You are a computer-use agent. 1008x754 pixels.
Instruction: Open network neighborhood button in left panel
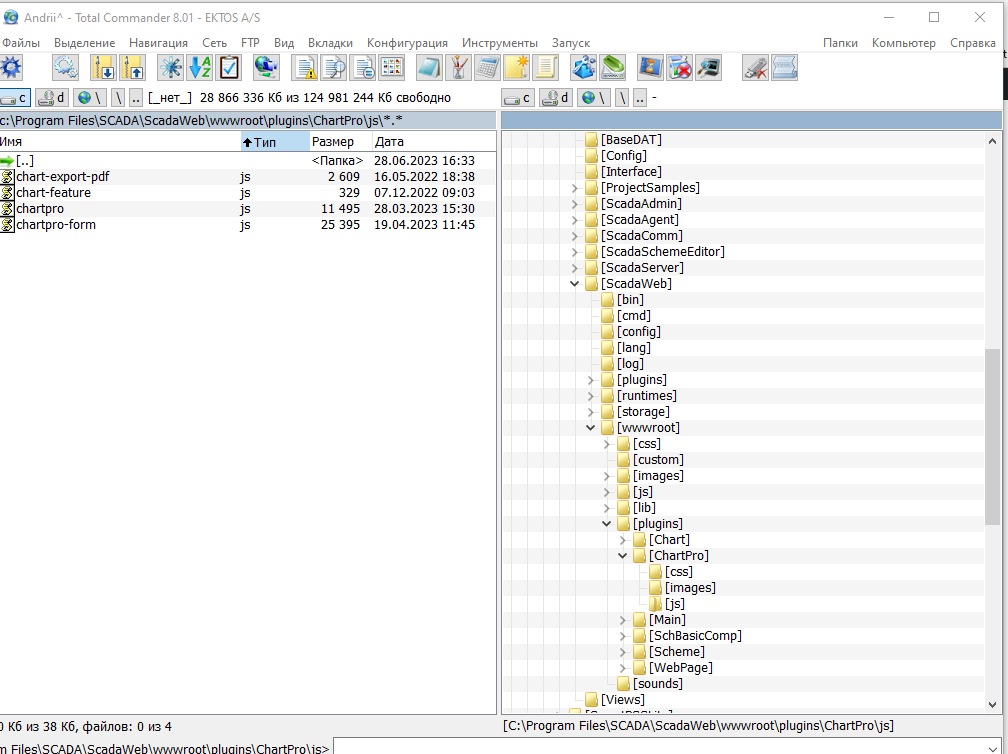tap(90, 98)
